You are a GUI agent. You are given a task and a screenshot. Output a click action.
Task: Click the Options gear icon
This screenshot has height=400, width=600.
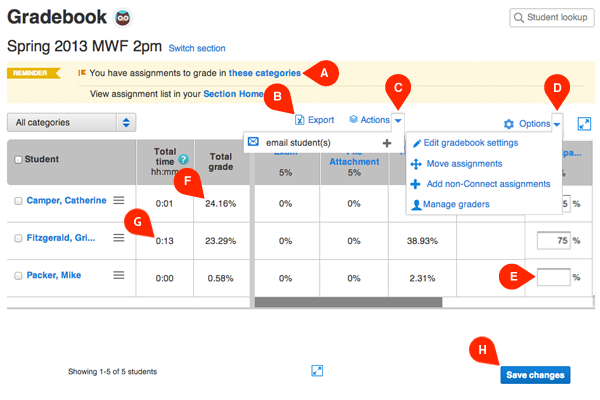[509, 124]
